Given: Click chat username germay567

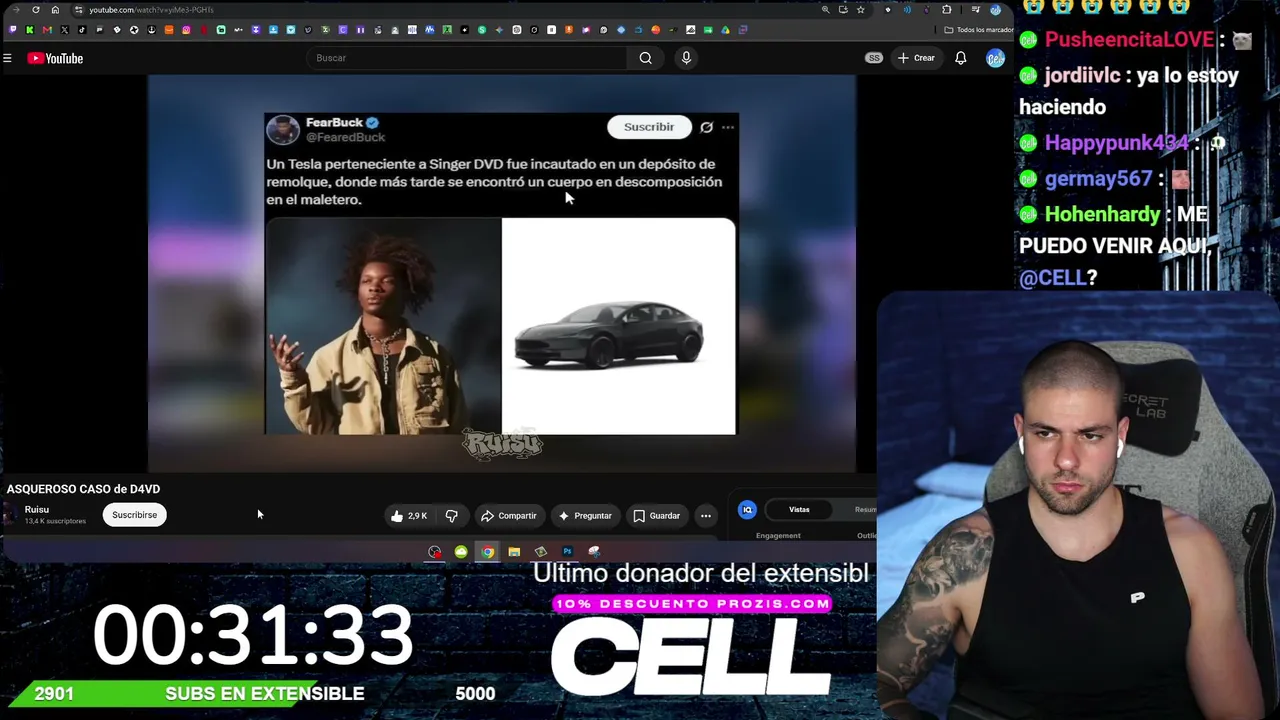Looking at the screenshot, I should tap(1099, 179).
